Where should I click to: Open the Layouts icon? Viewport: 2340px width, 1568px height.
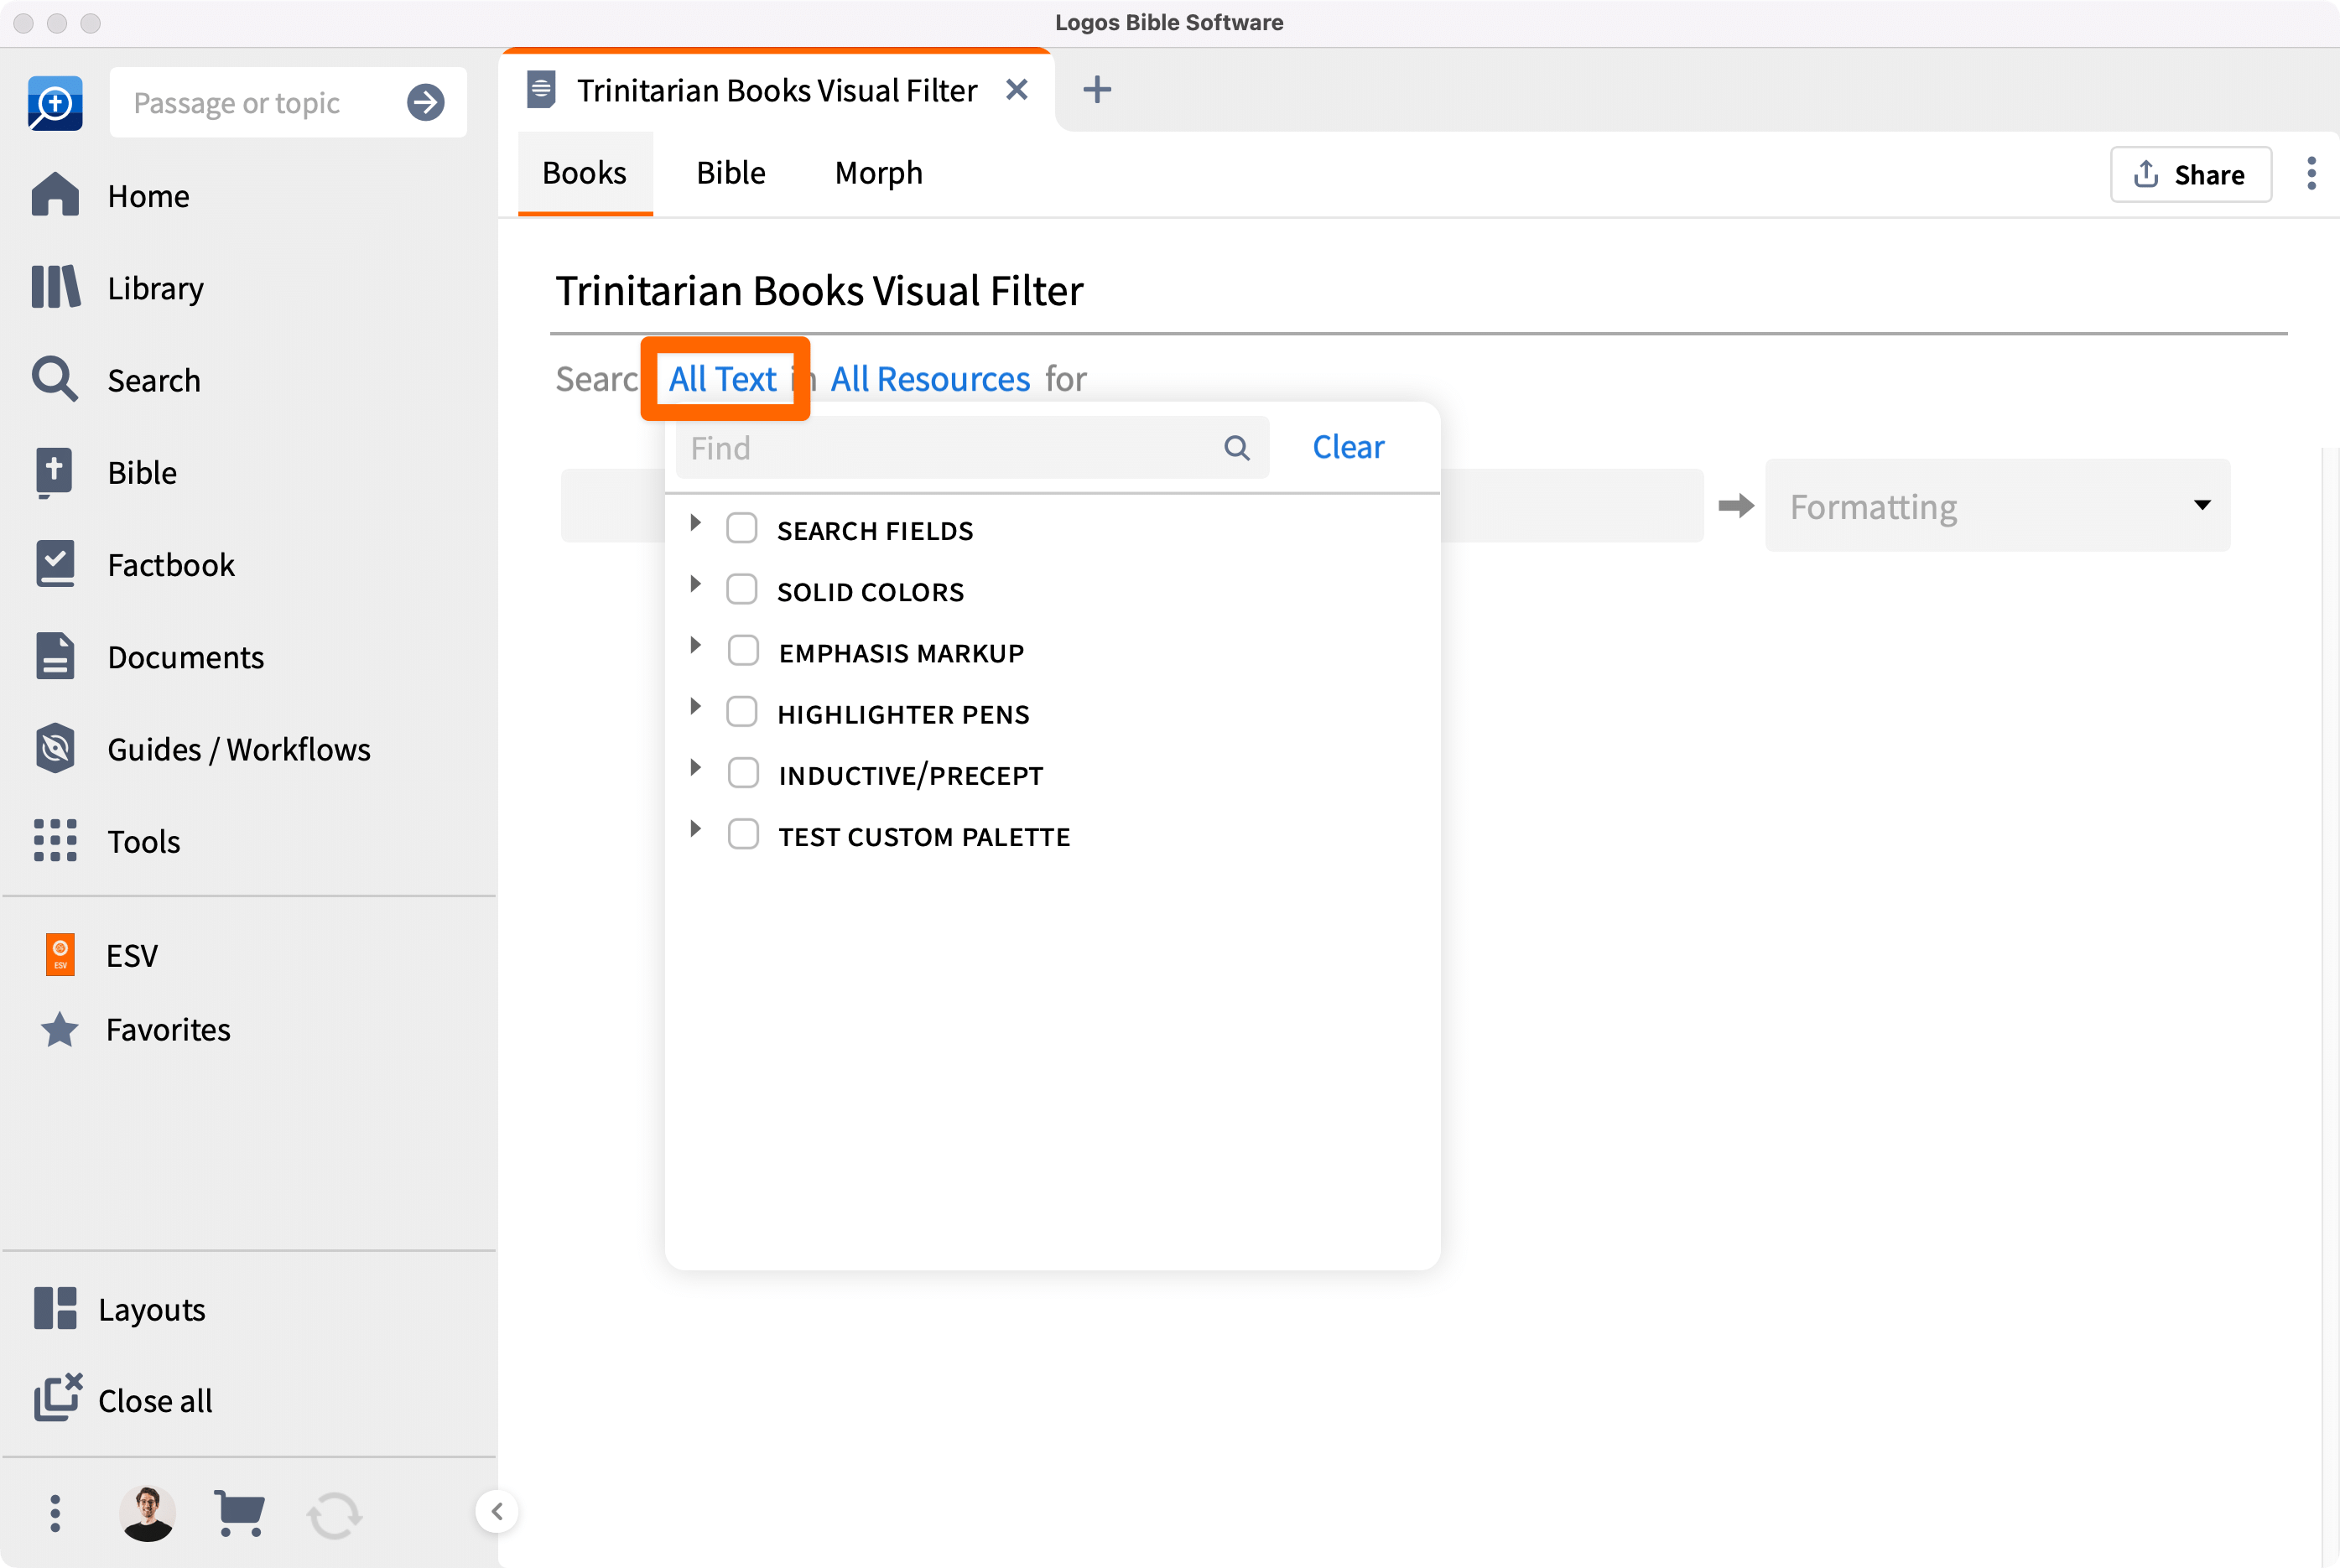coord(55,1308)
